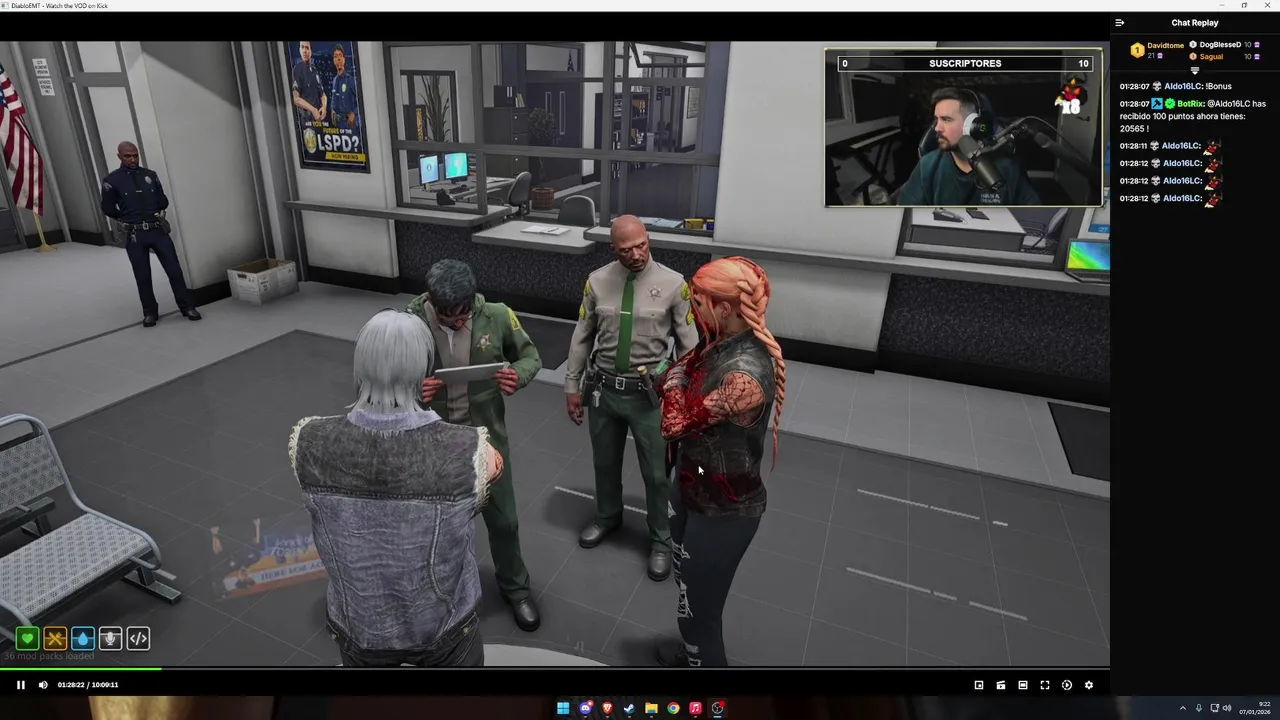Click the SUSCRIPTORES goal bar
Screen dimensions: 1280x720
pyautogui.click(x=964, y=63)
